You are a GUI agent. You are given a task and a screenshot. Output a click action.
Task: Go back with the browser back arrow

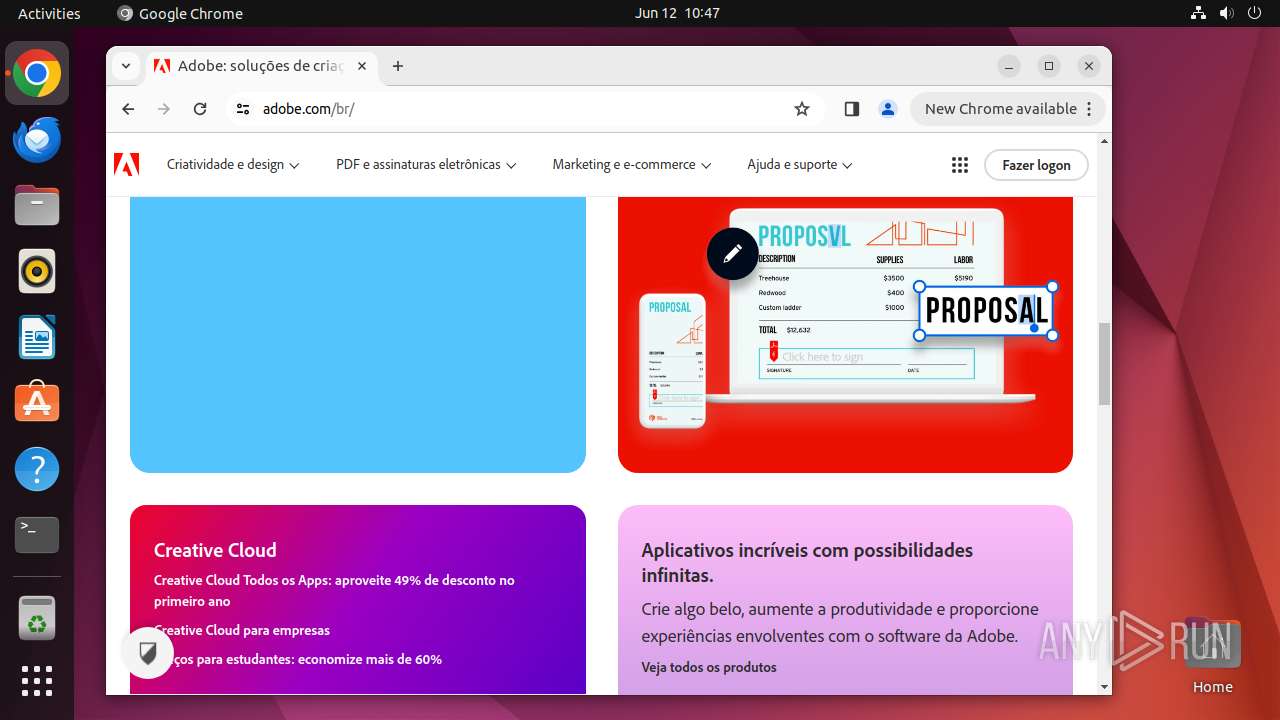pos(128,109)
